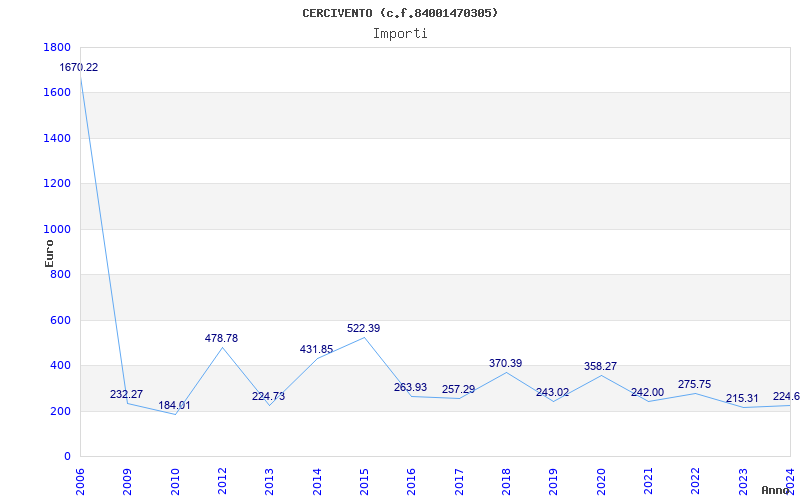Click the Anno x-axis title
Screen dimensions: 800x500
(x=775, y=490)
